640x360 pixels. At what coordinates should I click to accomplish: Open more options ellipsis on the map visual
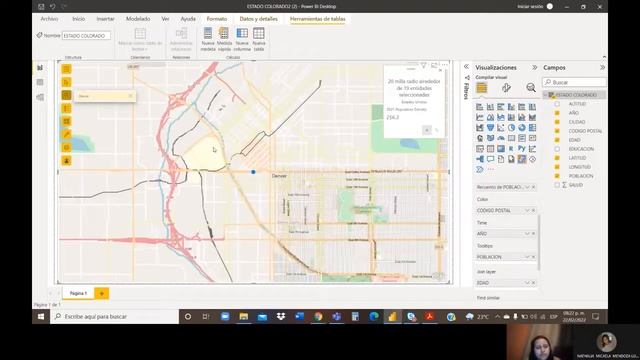tap(444, 65)
